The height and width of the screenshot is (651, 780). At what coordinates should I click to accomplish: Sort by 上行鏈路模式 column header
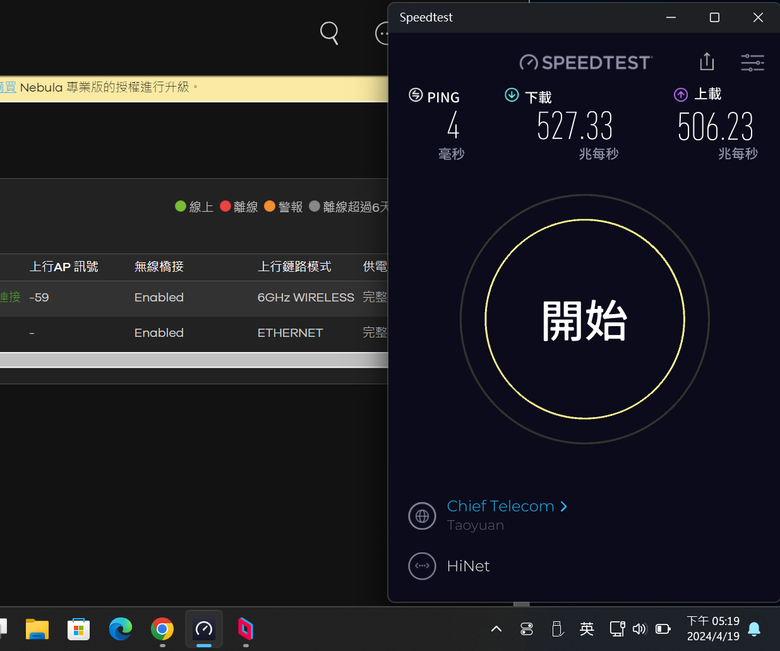(294, 267)
